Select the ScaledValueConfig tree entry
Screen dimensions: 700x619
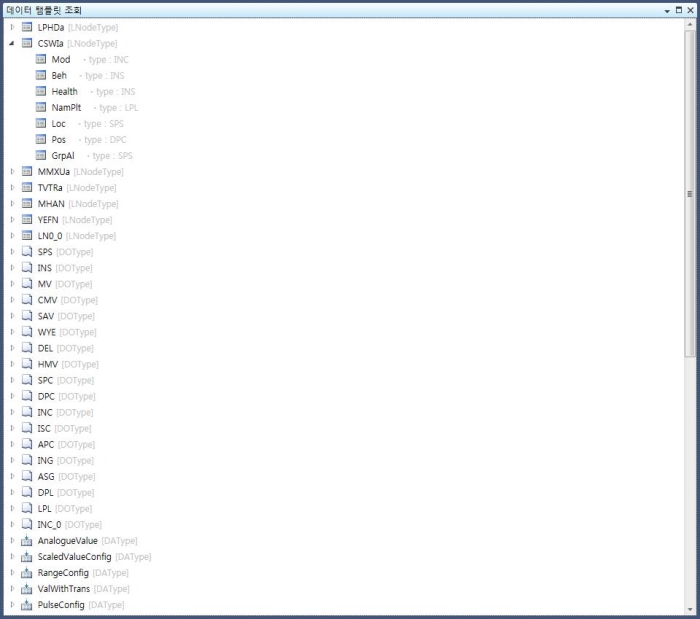click(75, 557)
